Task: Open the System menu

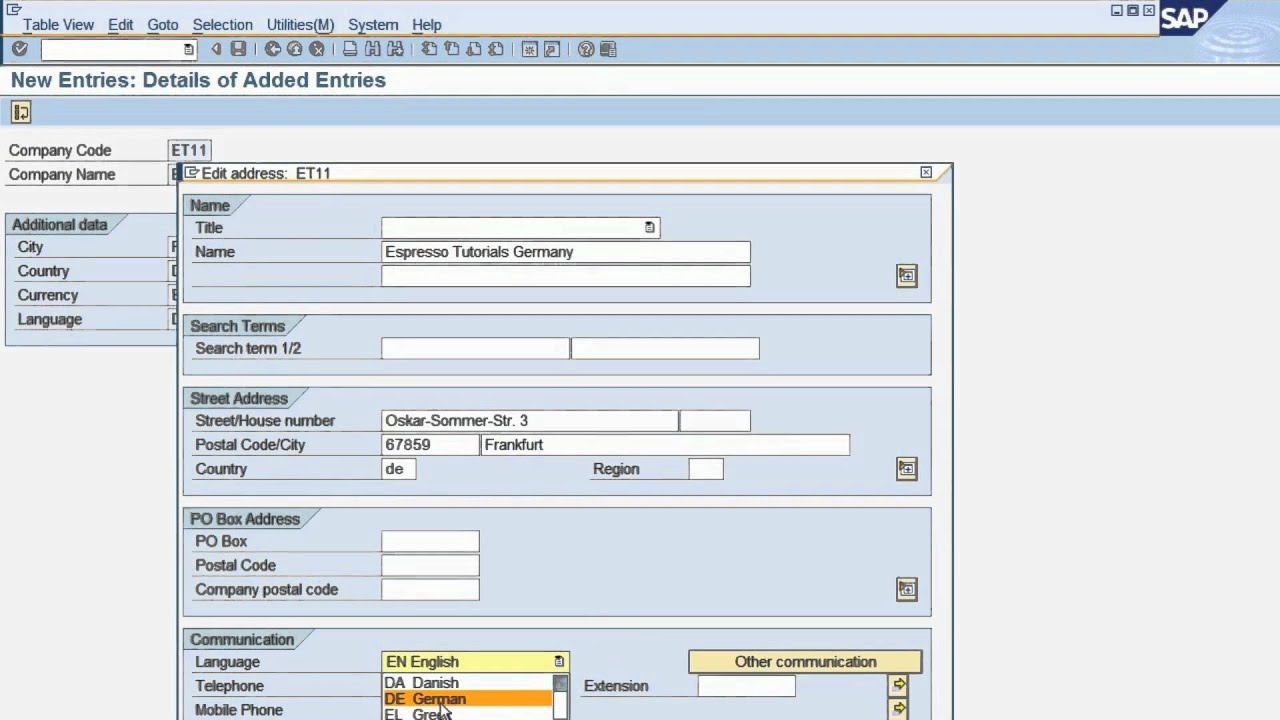Action: (373, 24)
